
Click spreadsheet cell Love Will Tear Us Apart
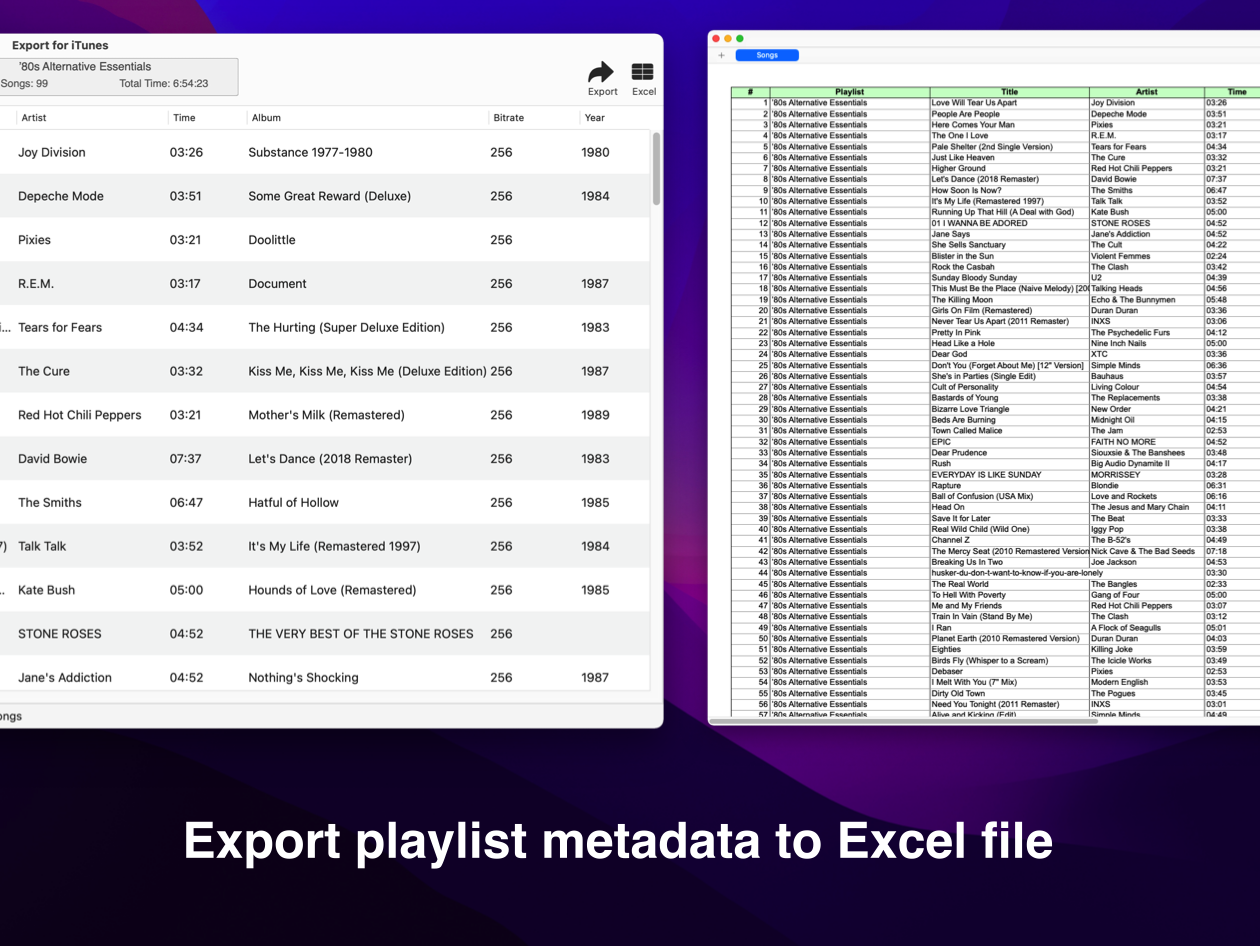(1009, 103)
